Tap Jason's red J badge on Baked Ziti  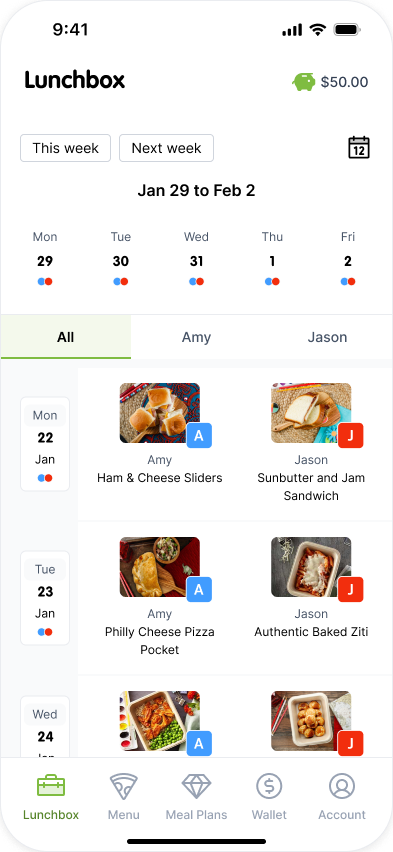coord(351,590)
